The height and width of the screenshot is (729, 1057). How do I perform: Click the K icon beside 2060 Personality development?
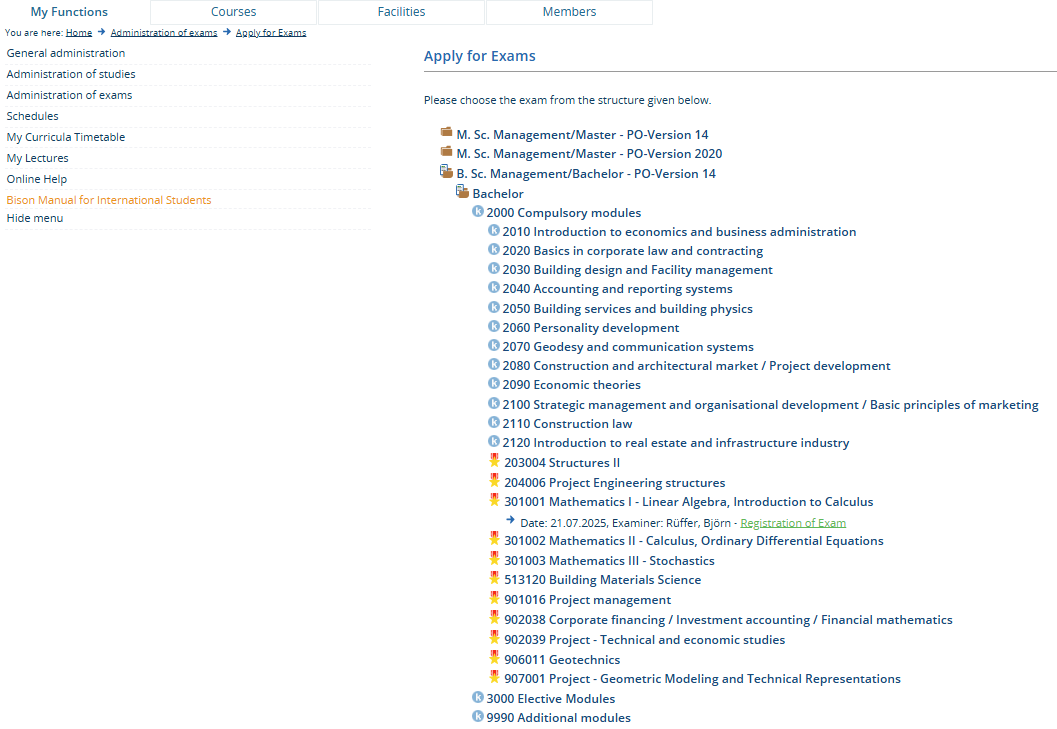coord(494,326)
